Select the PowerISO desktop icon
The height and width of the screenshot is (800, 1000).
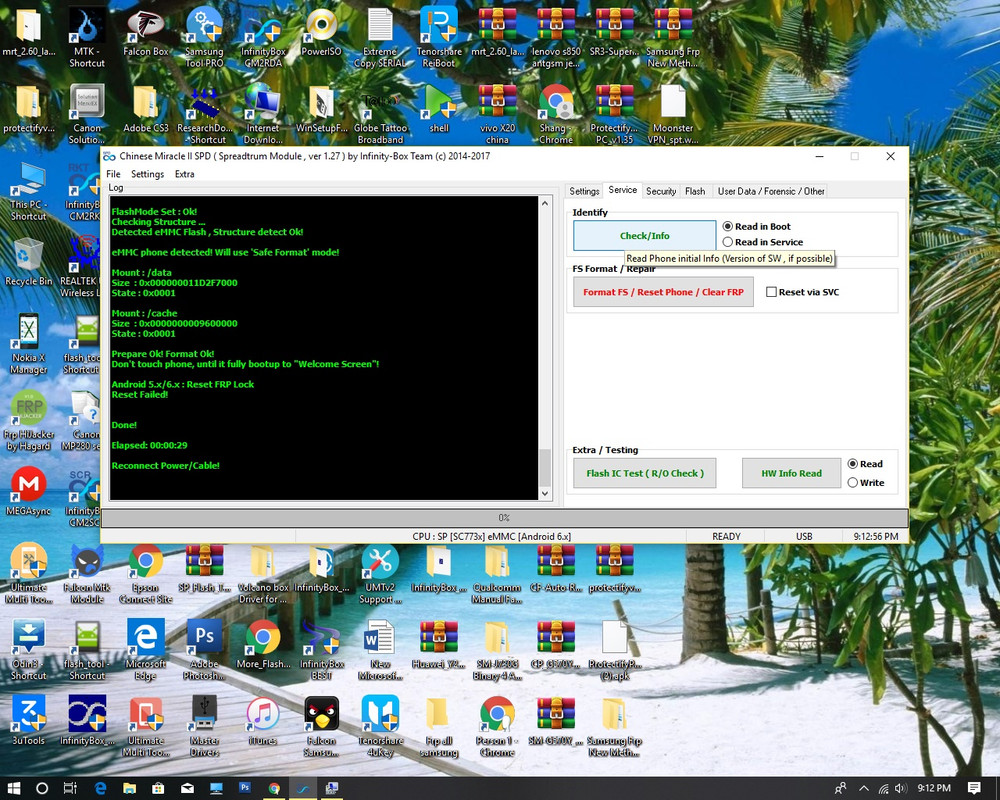point(321,32)
